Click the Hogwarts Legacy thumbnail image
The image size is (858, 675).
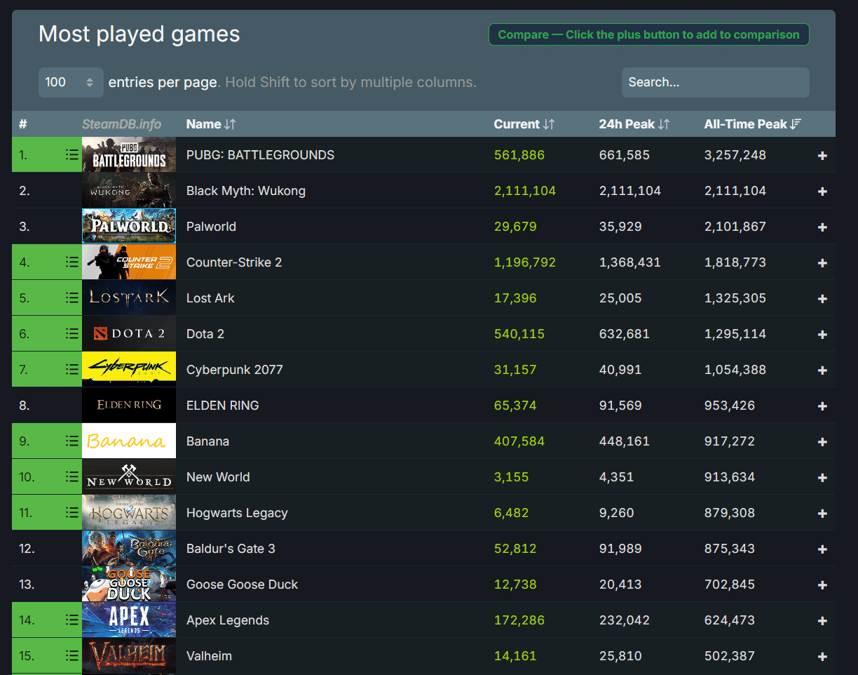(129, 513)
